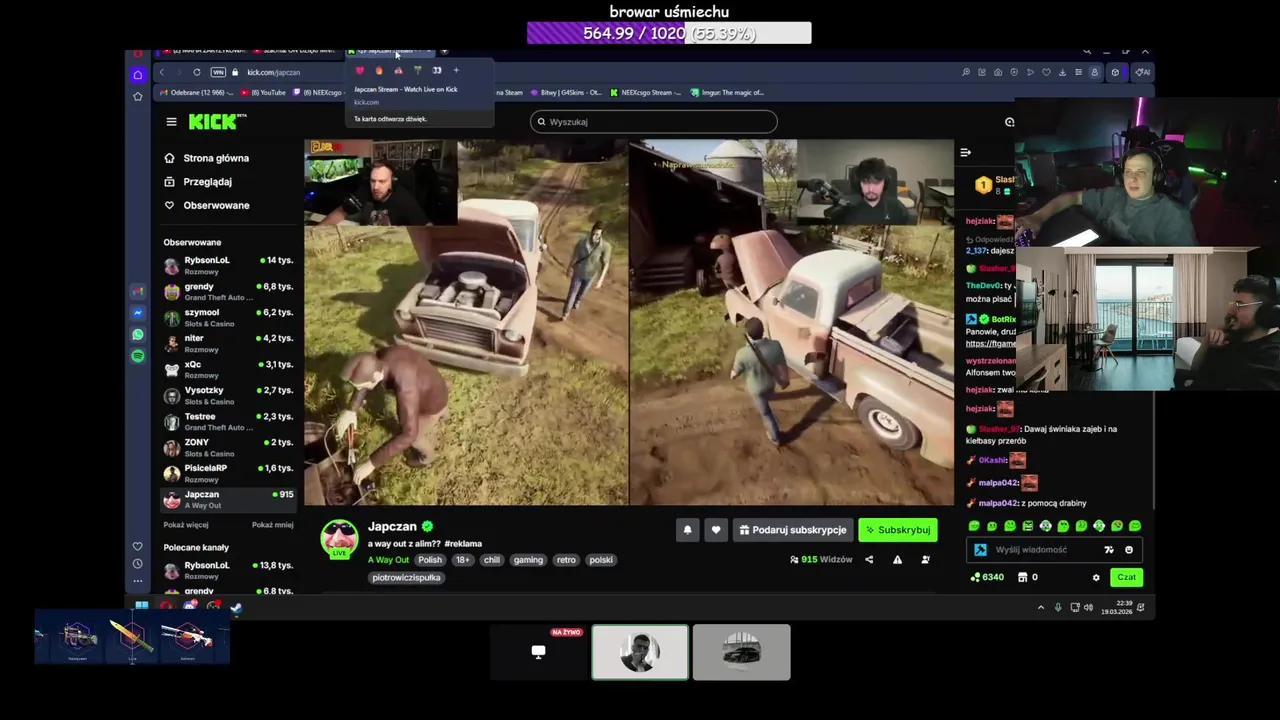Open Opera home sidebar icon

[138, 75]
